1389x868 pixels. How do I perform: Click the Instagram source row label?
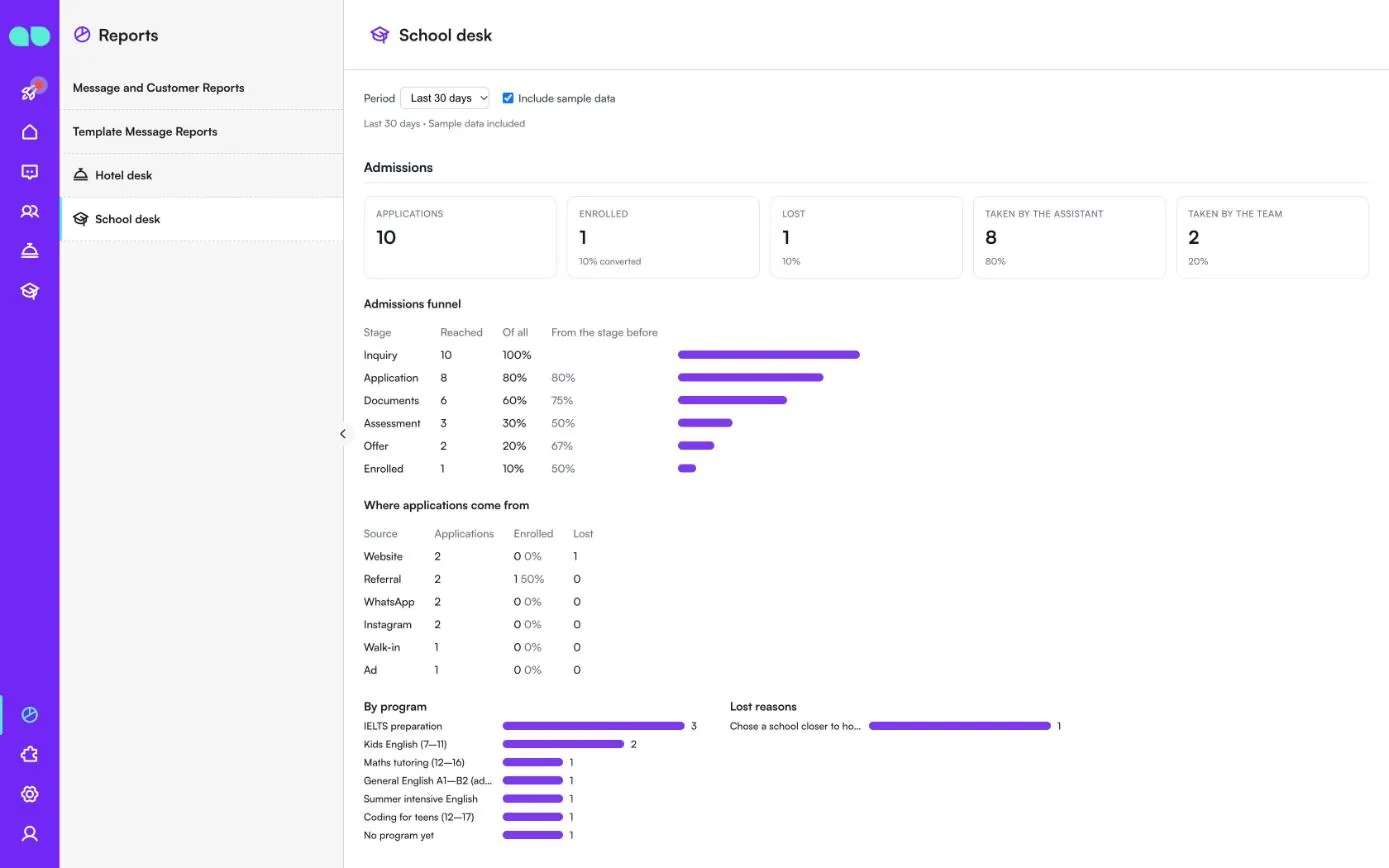point(388,625)
